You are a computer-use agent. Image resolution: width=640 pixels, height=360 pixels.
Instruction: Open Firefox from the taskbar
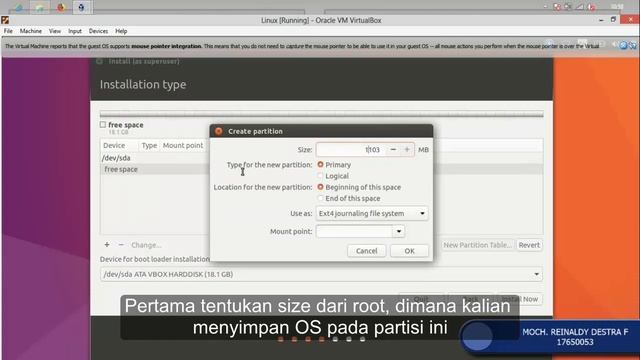coord(61,7)
